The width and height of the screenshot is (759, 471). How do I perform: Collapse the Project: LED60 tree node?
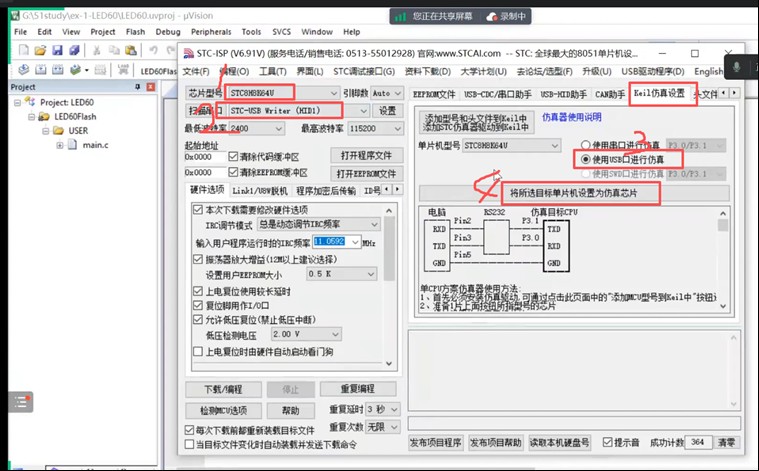pos(17,103)
